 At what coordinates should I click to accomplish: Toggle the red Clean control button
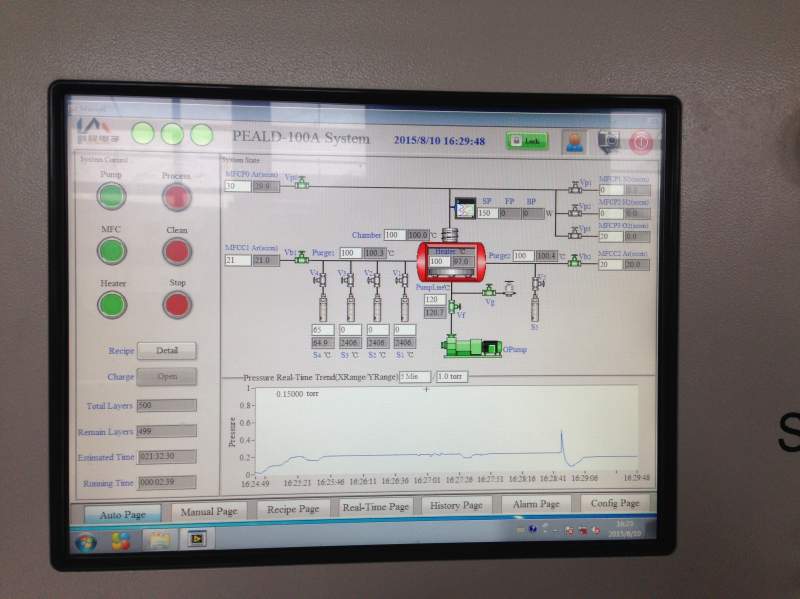177,252
